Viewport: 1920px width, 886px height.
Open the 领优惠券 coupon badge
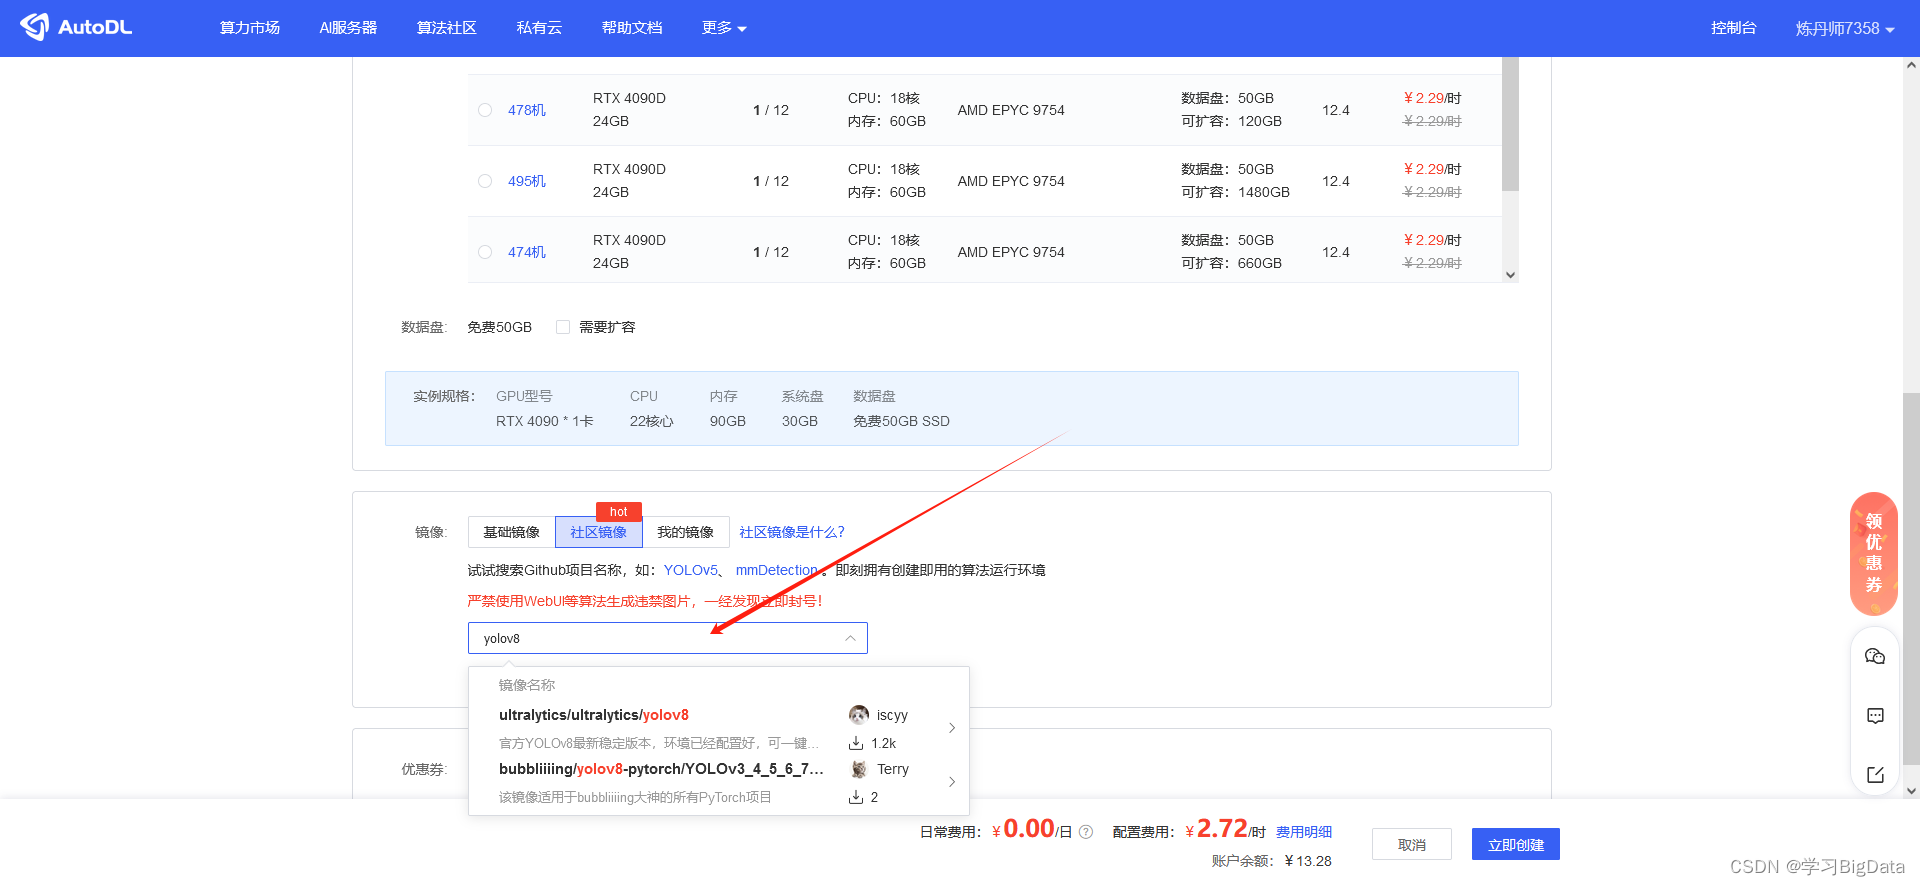[1874, 553]
